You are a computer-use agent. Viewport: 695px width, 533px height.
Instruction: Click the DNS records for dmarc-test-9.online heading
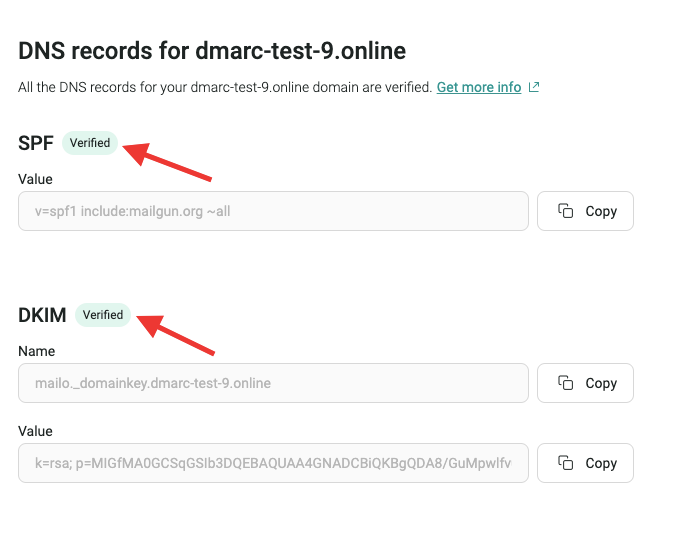point(212,50)
